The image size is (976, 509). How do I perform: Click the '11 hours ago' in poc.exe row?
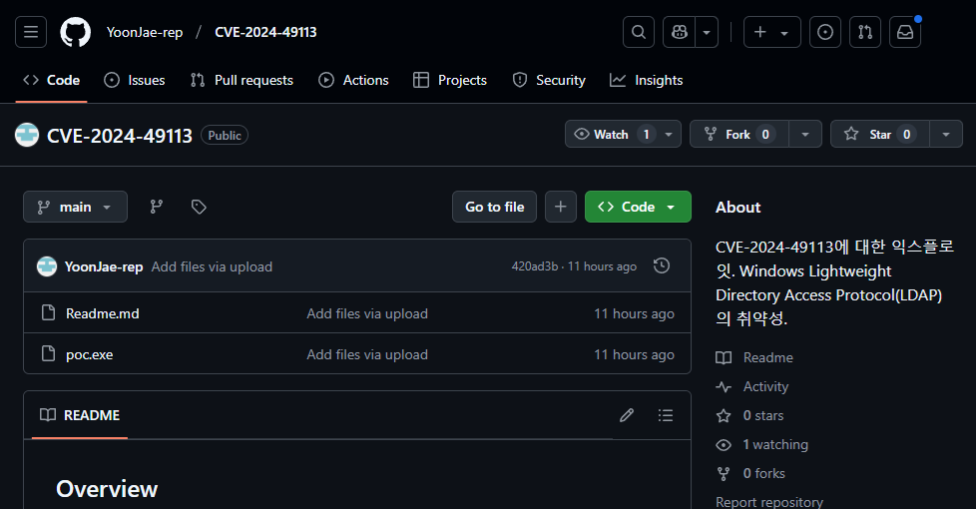coord(634,355)
